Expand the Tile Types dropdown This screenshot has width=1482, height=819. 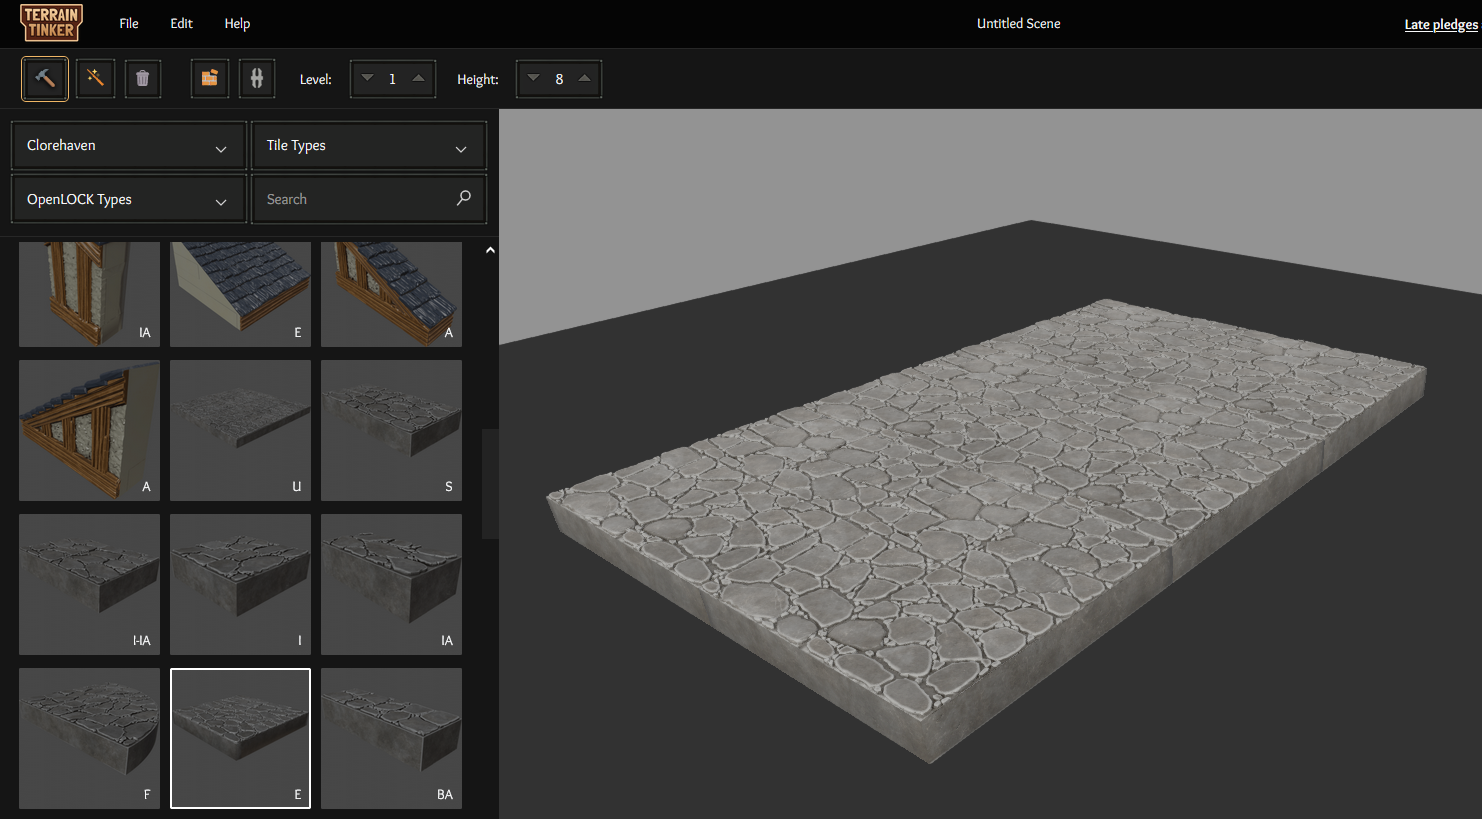(x=368, y=146)
